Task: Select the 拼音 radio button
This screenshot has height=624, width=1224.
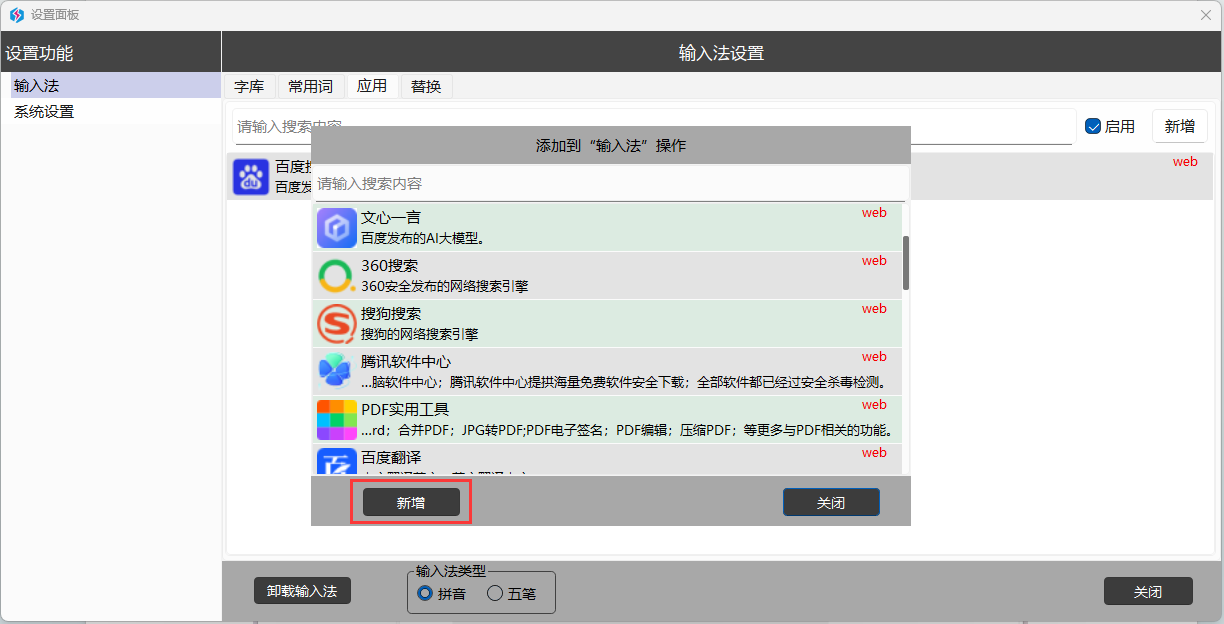Action: tap(425, 593)
